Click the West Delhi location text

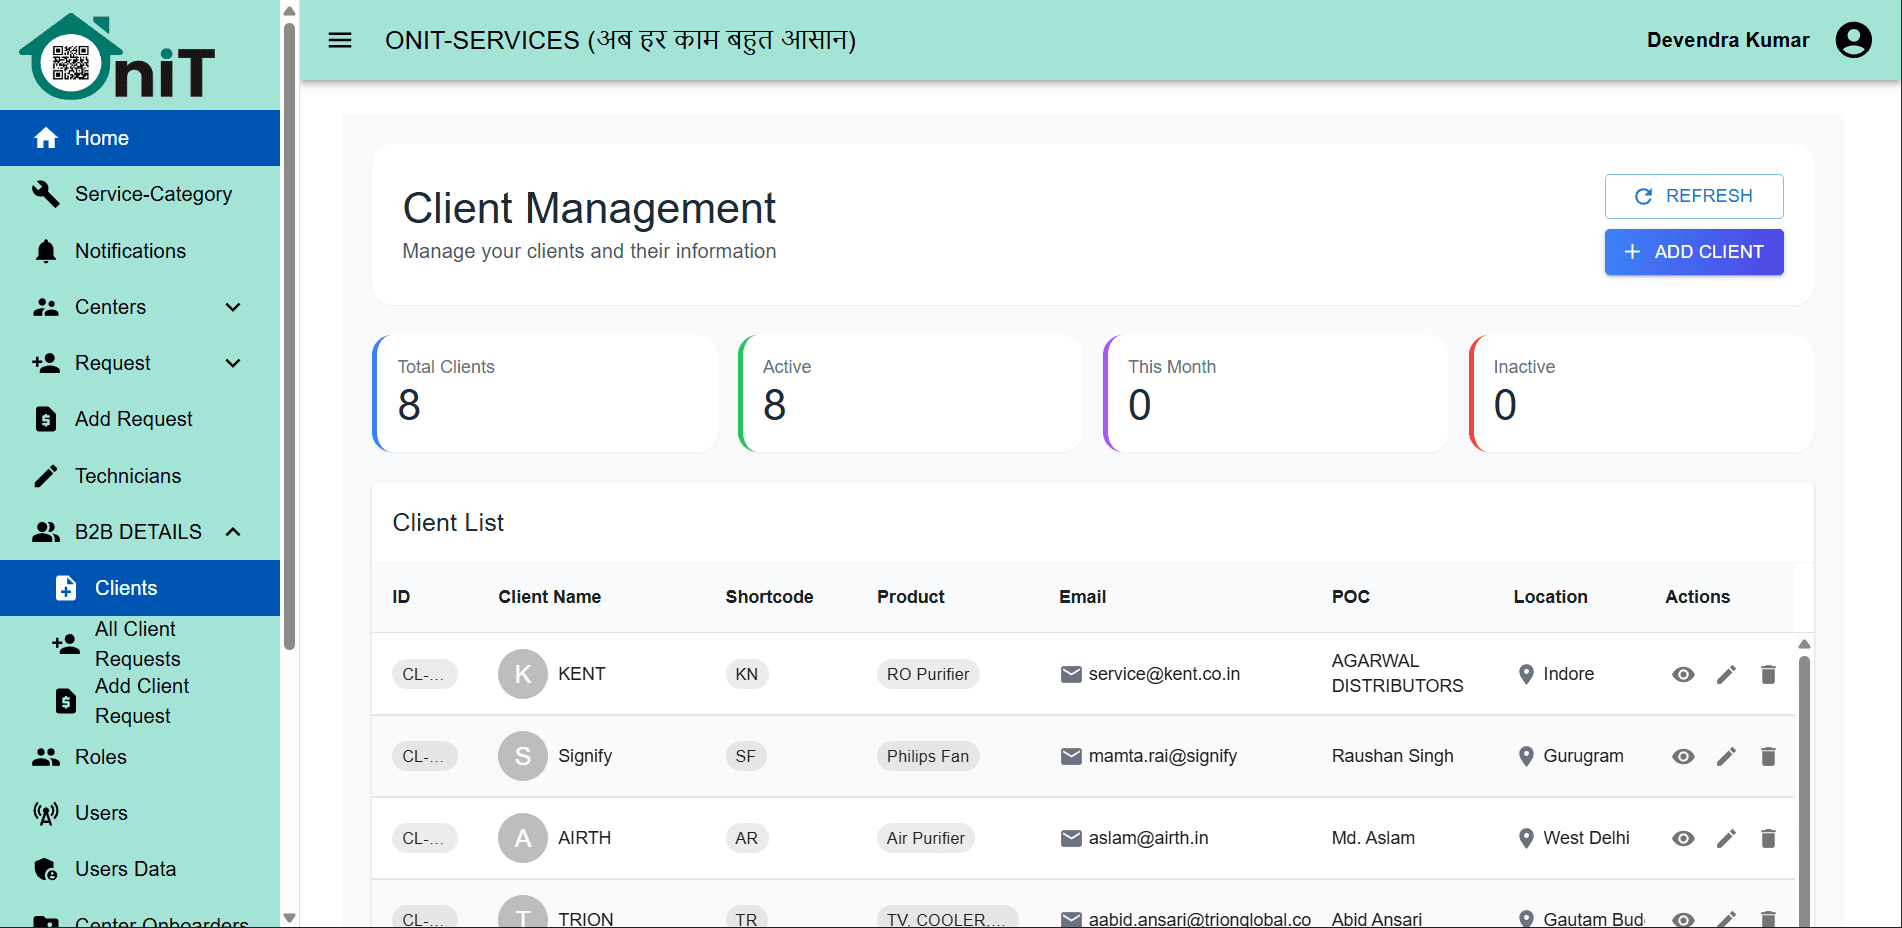(1586, 838)
